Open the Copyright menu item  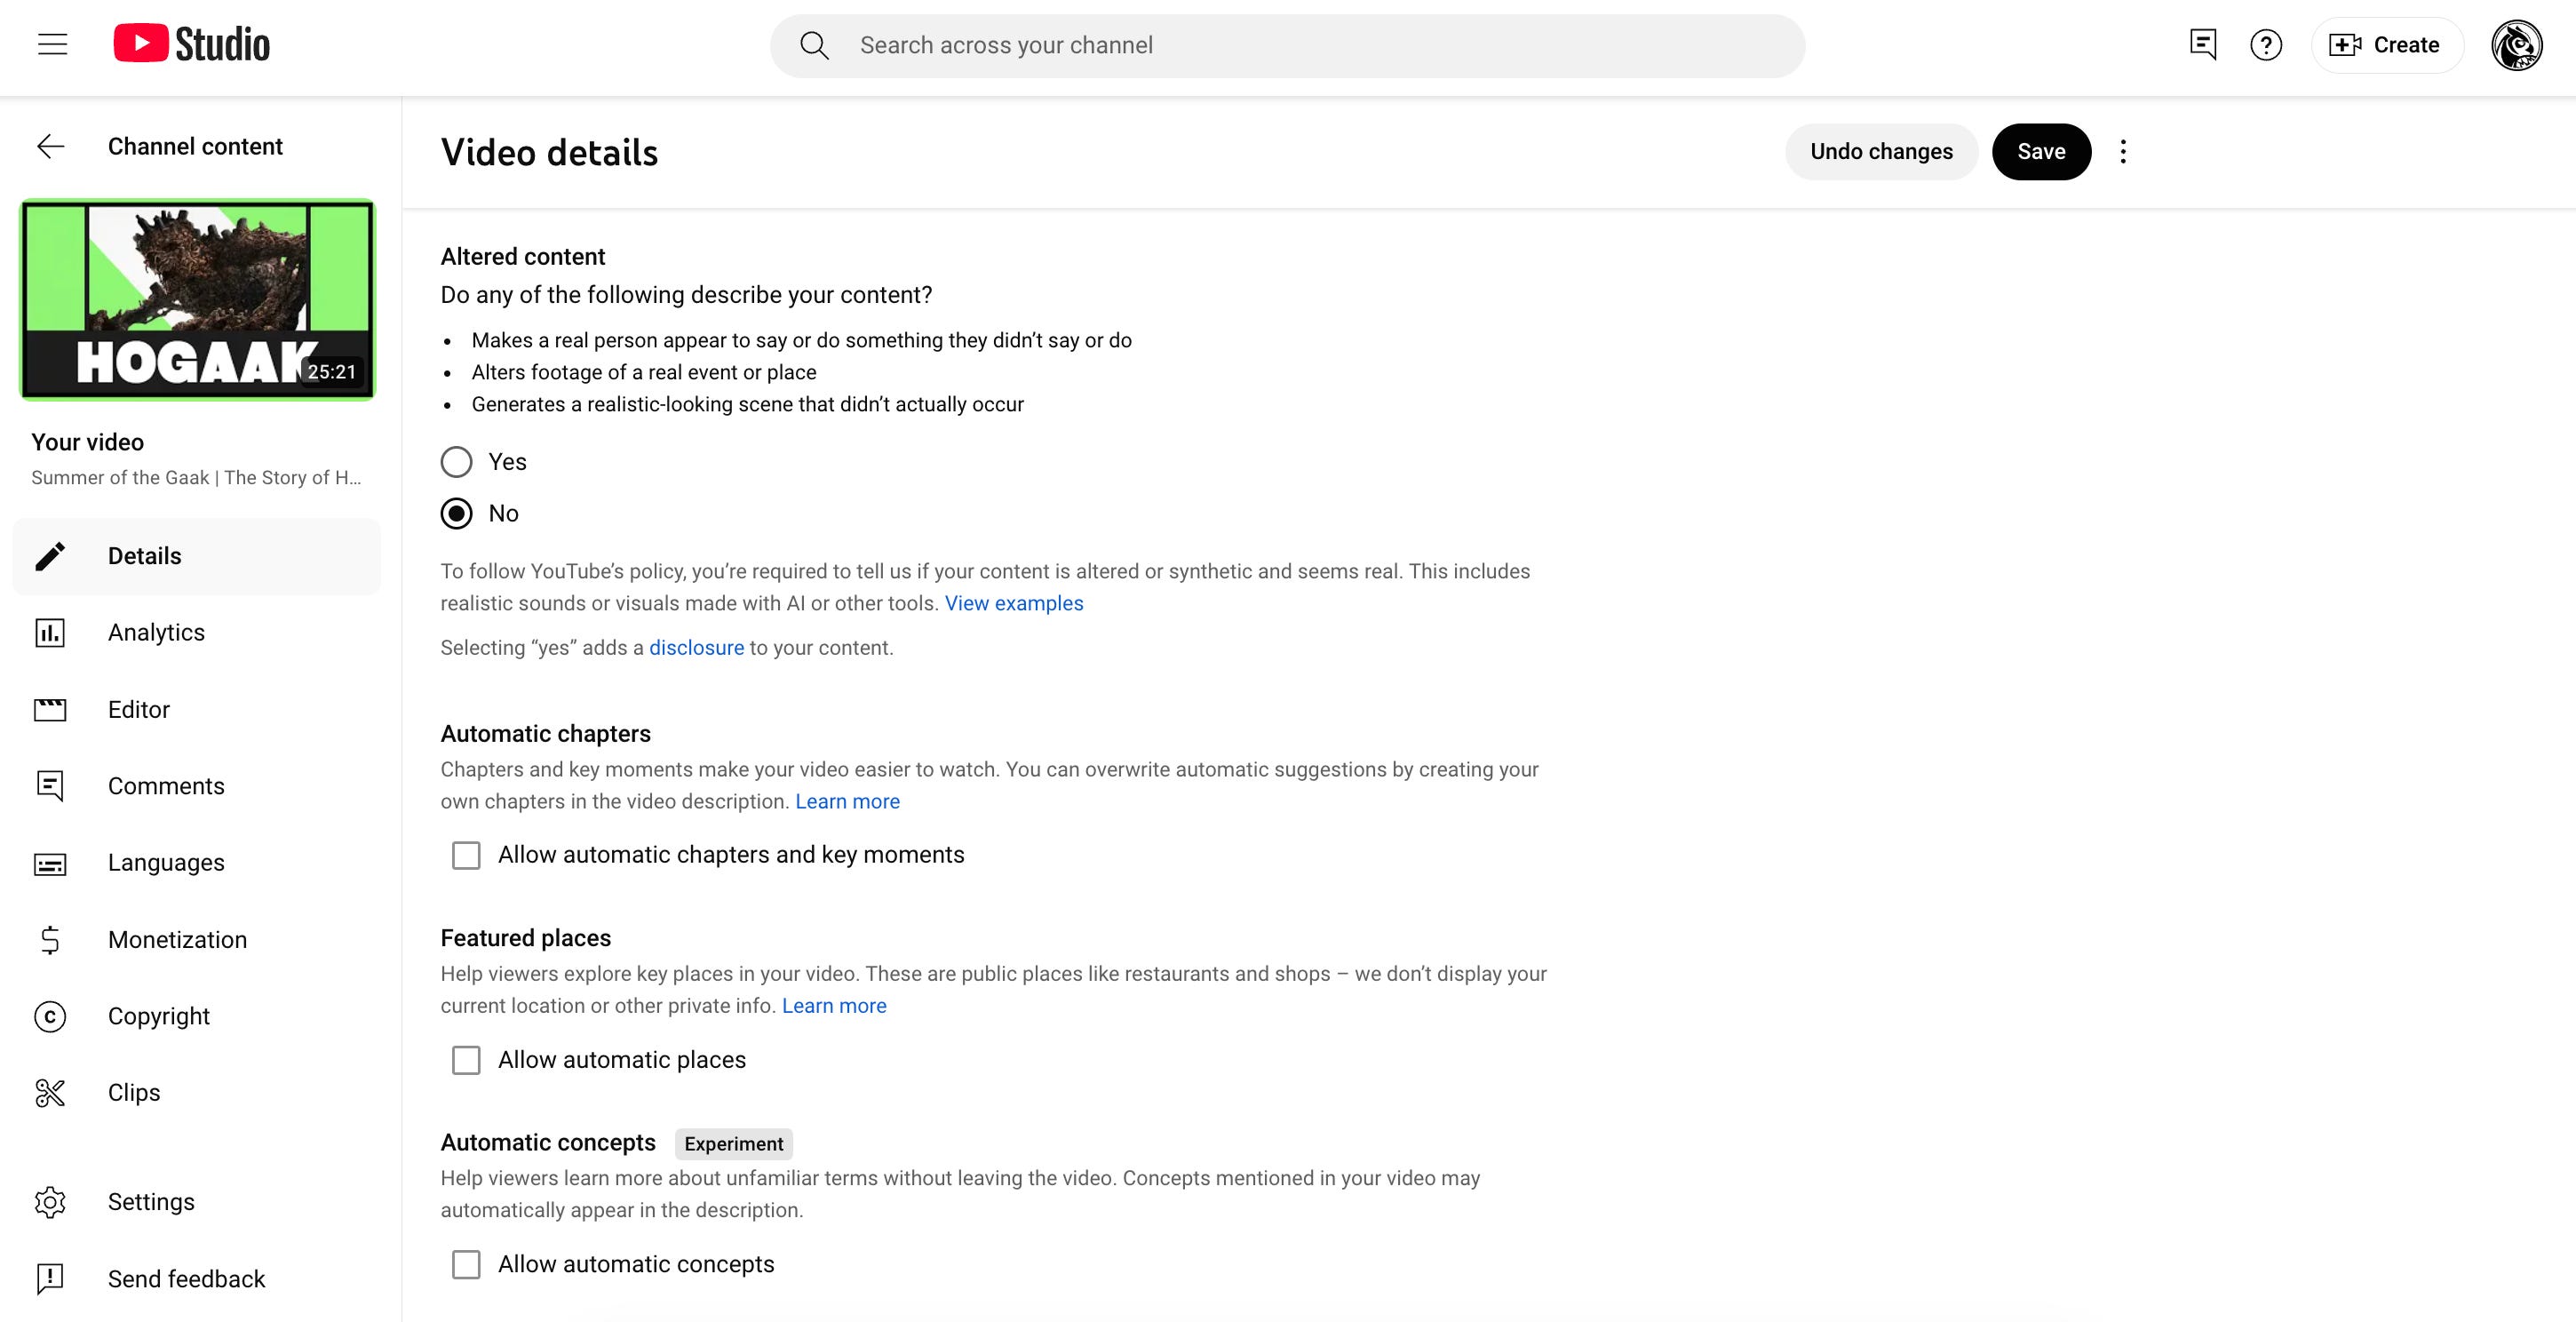click(197, 1016)
